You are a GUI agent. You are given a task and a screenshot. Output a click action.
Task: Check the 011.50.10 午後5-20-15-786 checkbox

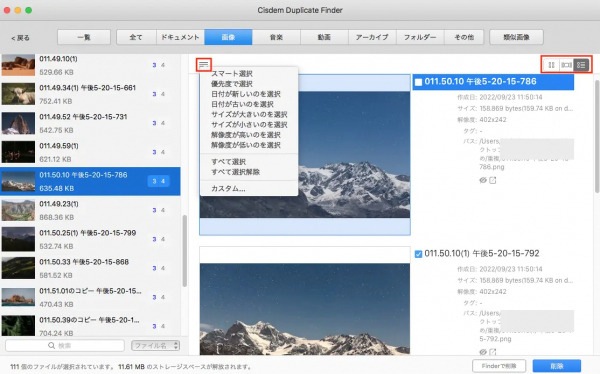coord(419,82)
